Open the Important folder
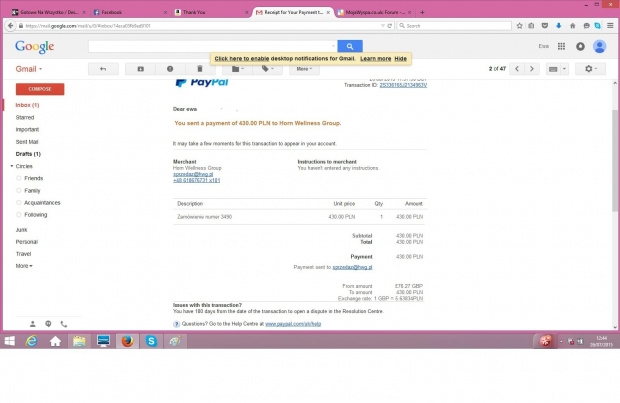The width and height of the screenshot is (620, 403). [x=27, y=129]
